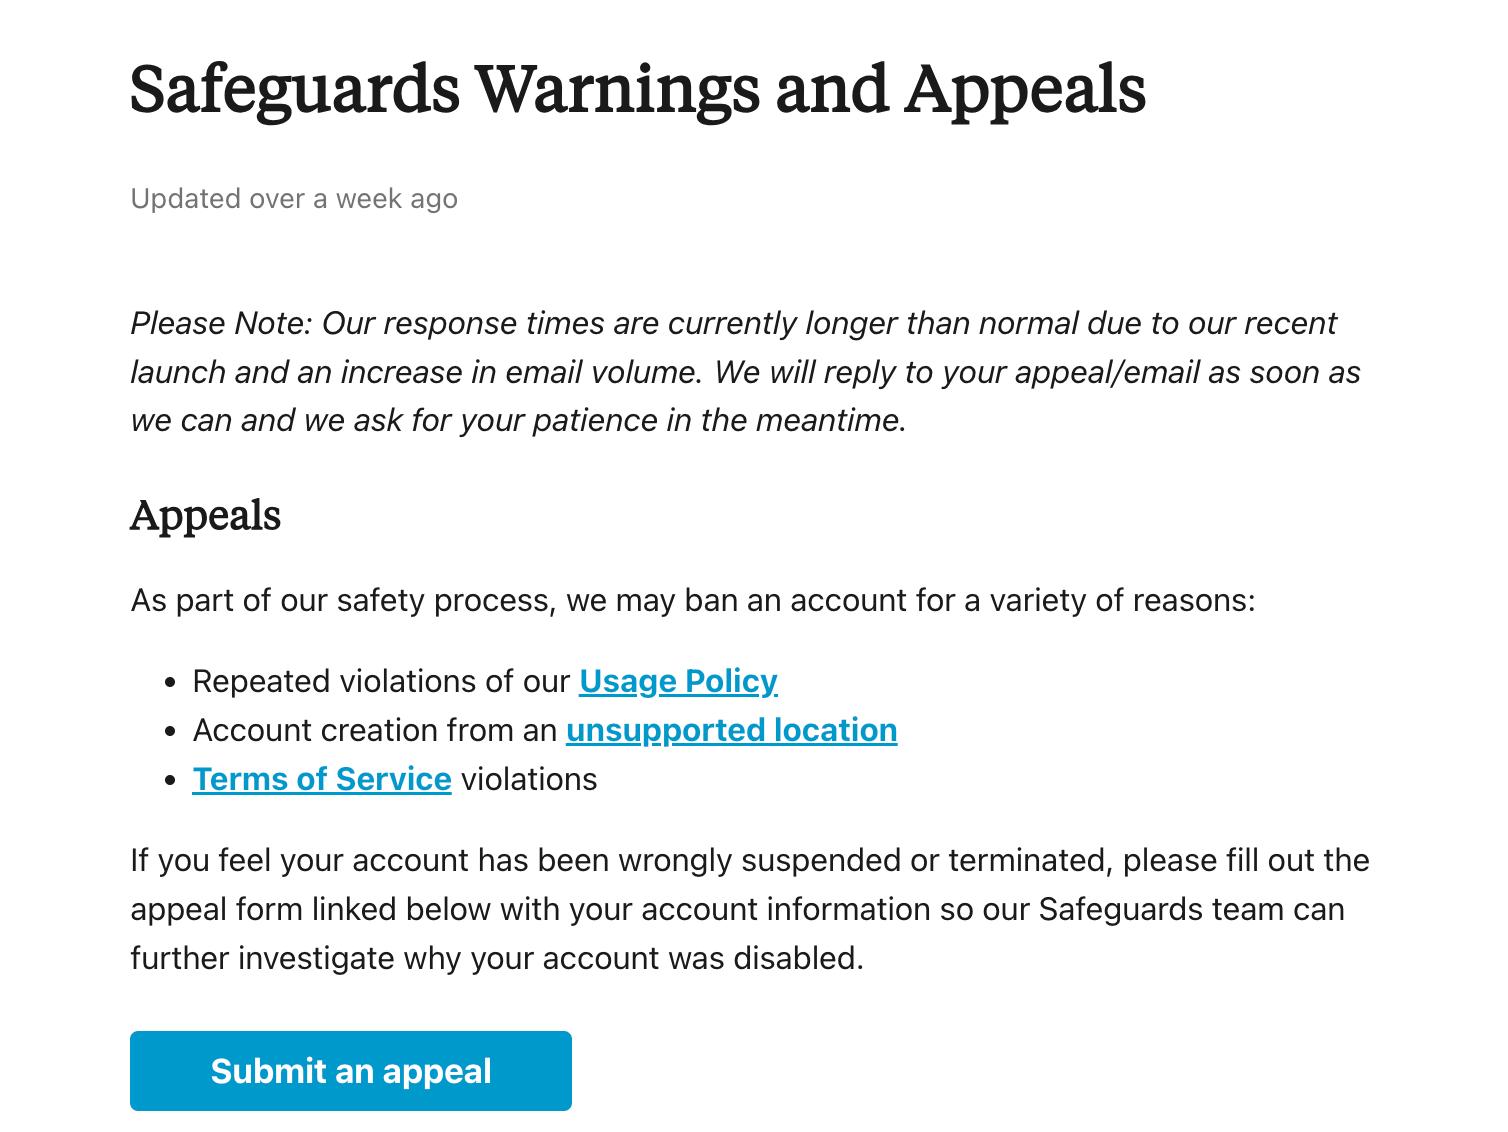1508x1132 pixels.
Task: Click the 'Updated over a week ago' text
Action: click(294, 198)
